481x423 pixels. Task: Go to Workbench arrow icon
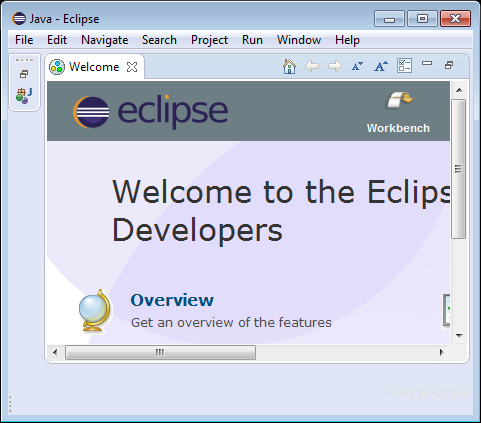click(x=399, y=100)
